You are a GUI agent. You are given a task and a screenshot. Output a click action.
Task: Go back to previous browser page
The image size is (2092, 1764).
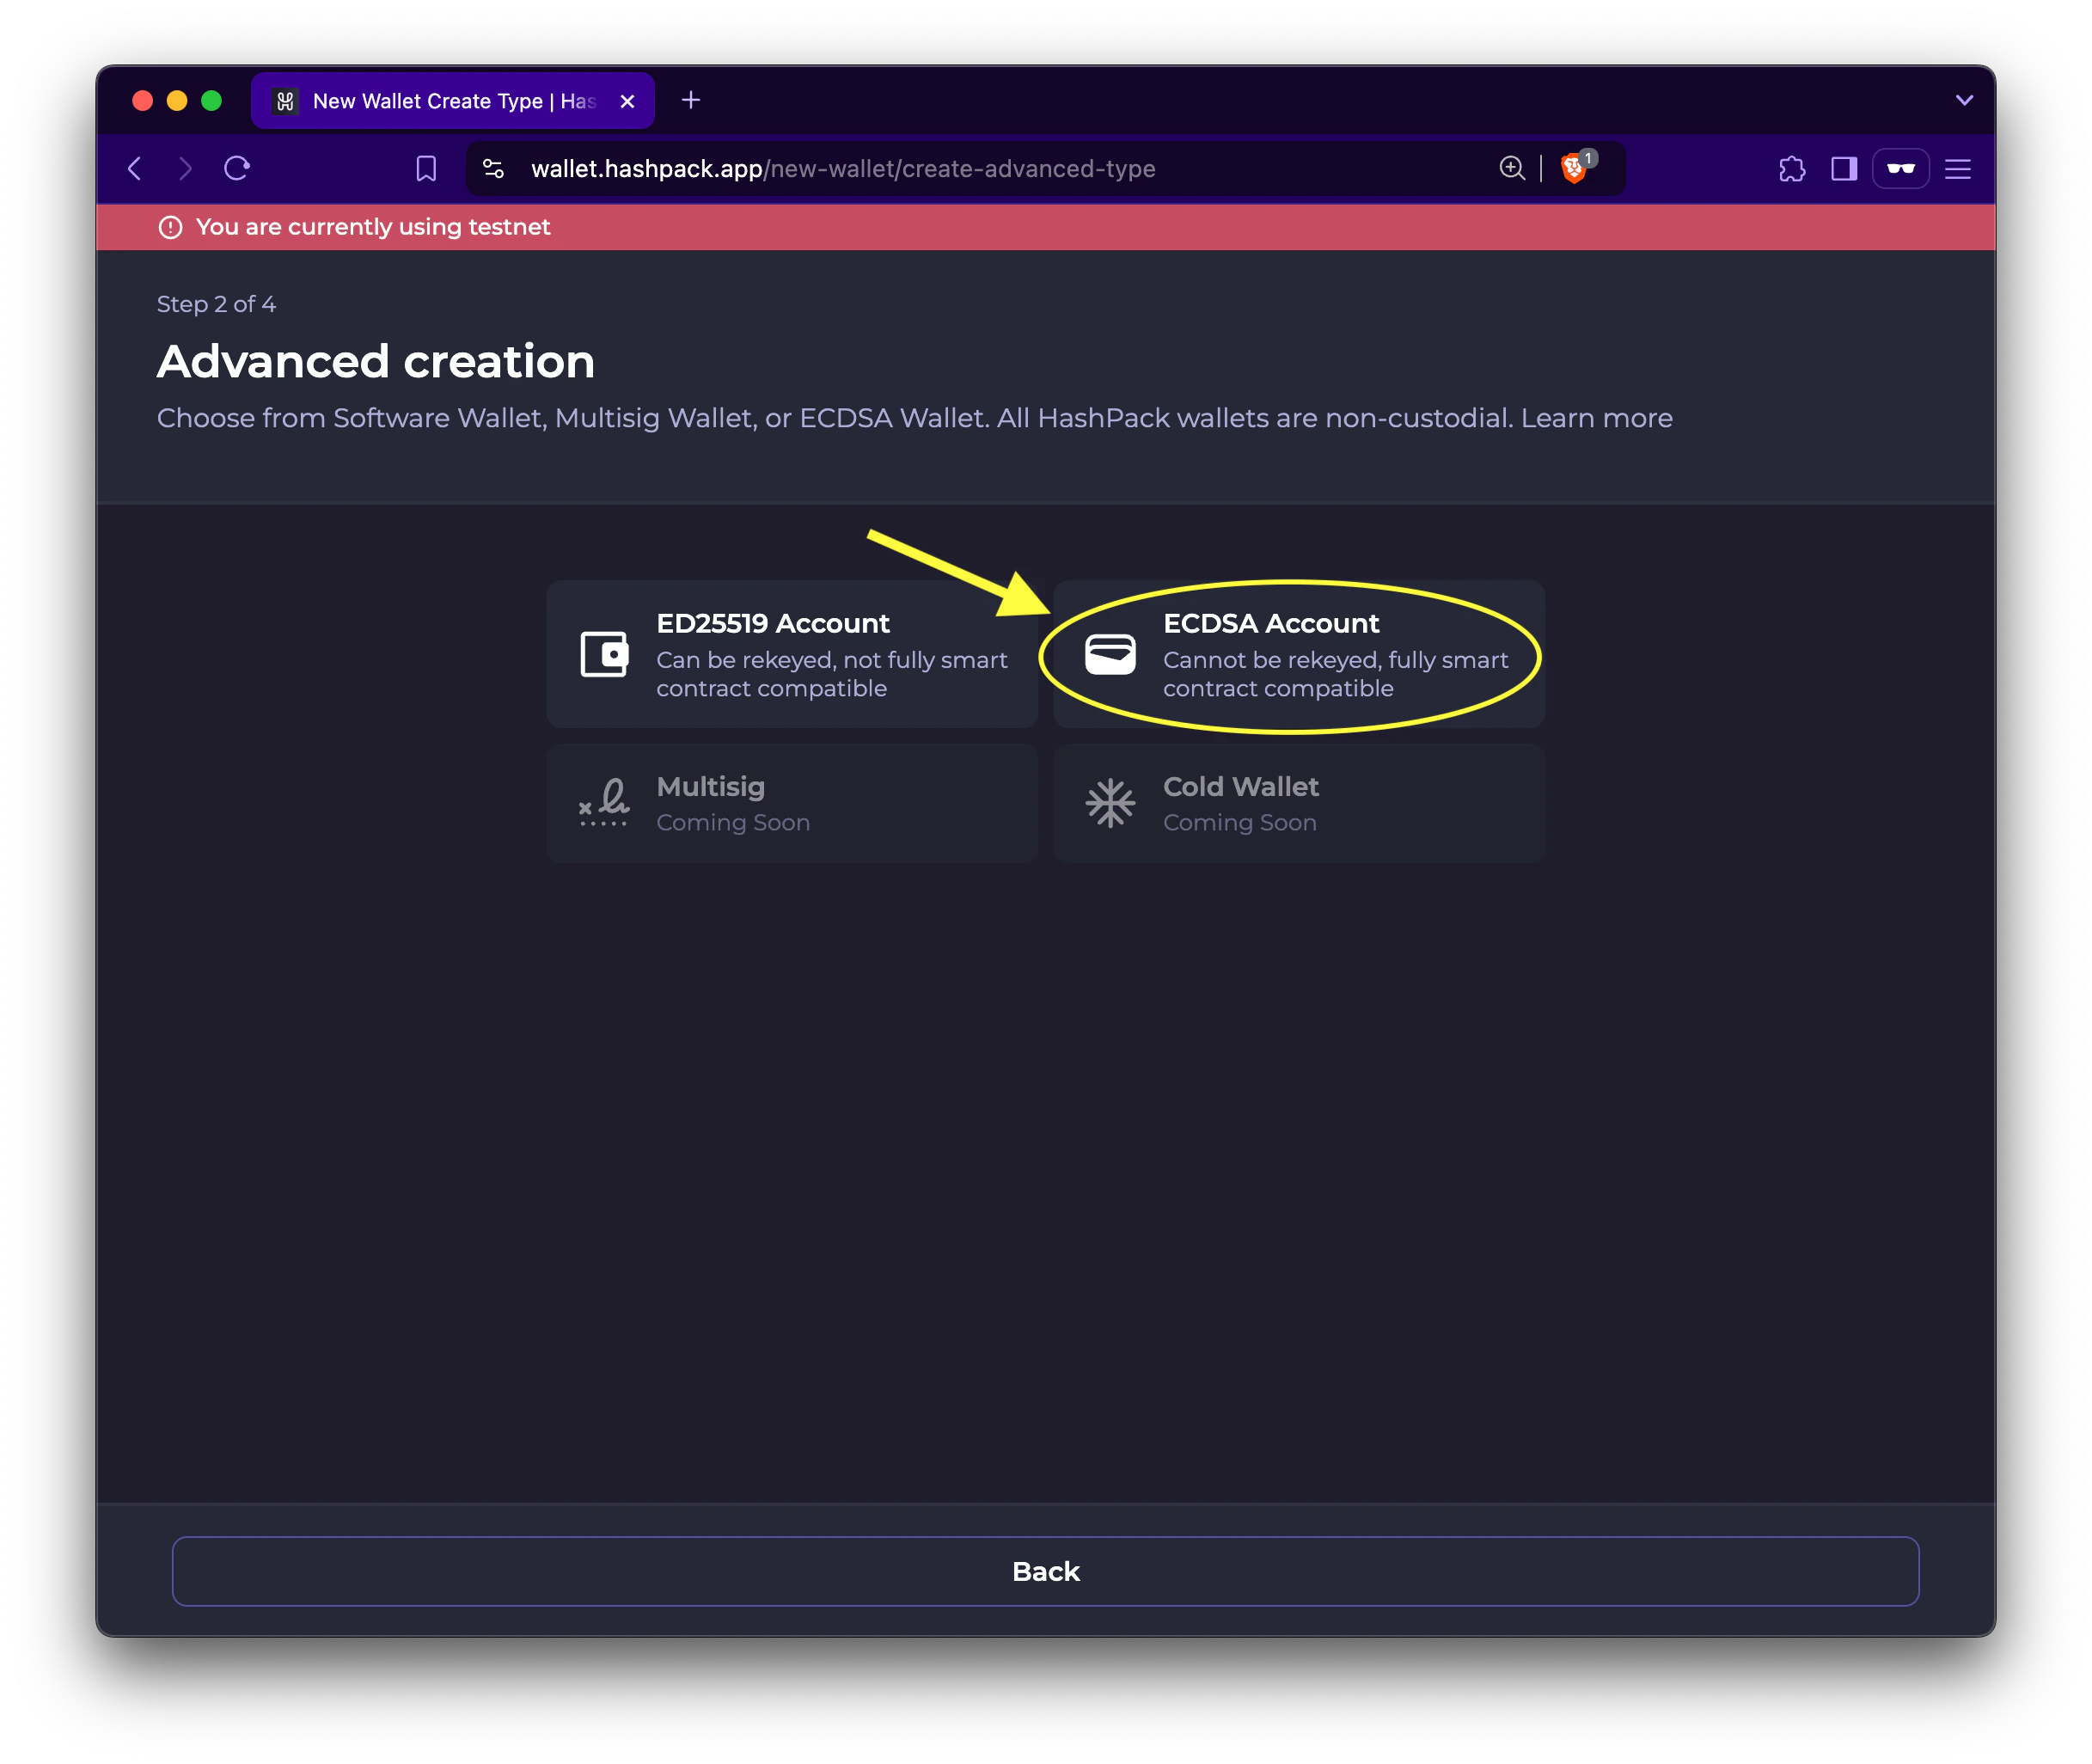point(136,168)
